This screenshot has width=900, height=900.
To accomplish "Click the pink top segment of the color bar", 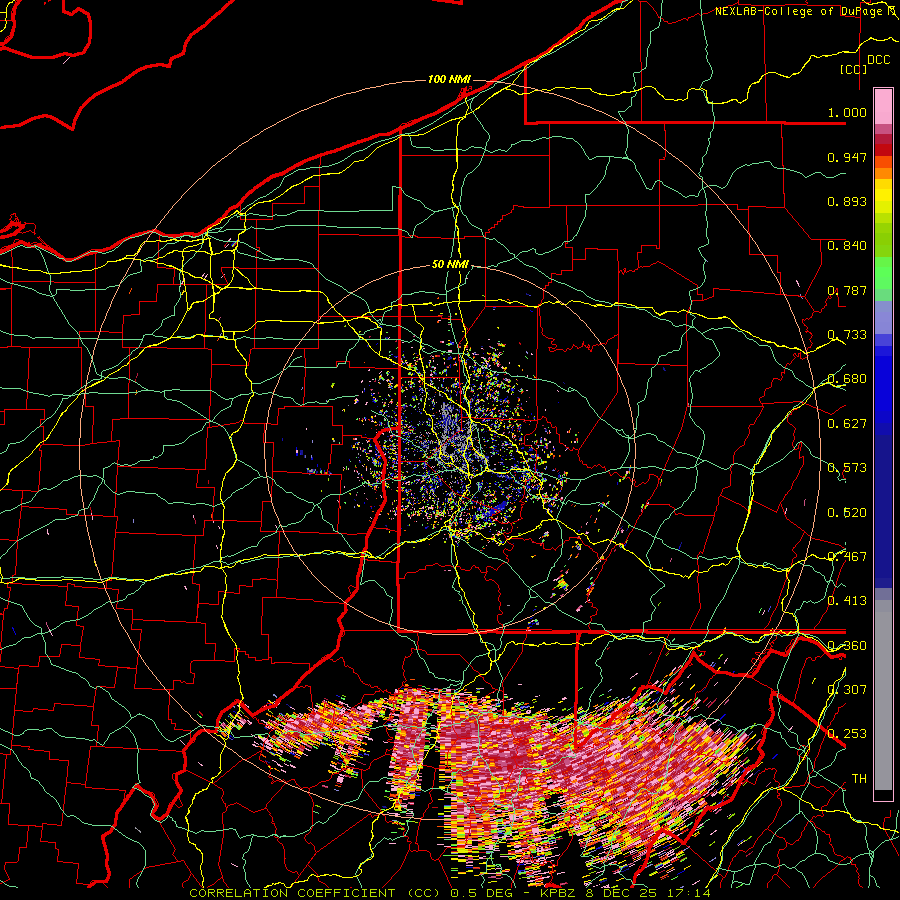I will click(883, 106).
